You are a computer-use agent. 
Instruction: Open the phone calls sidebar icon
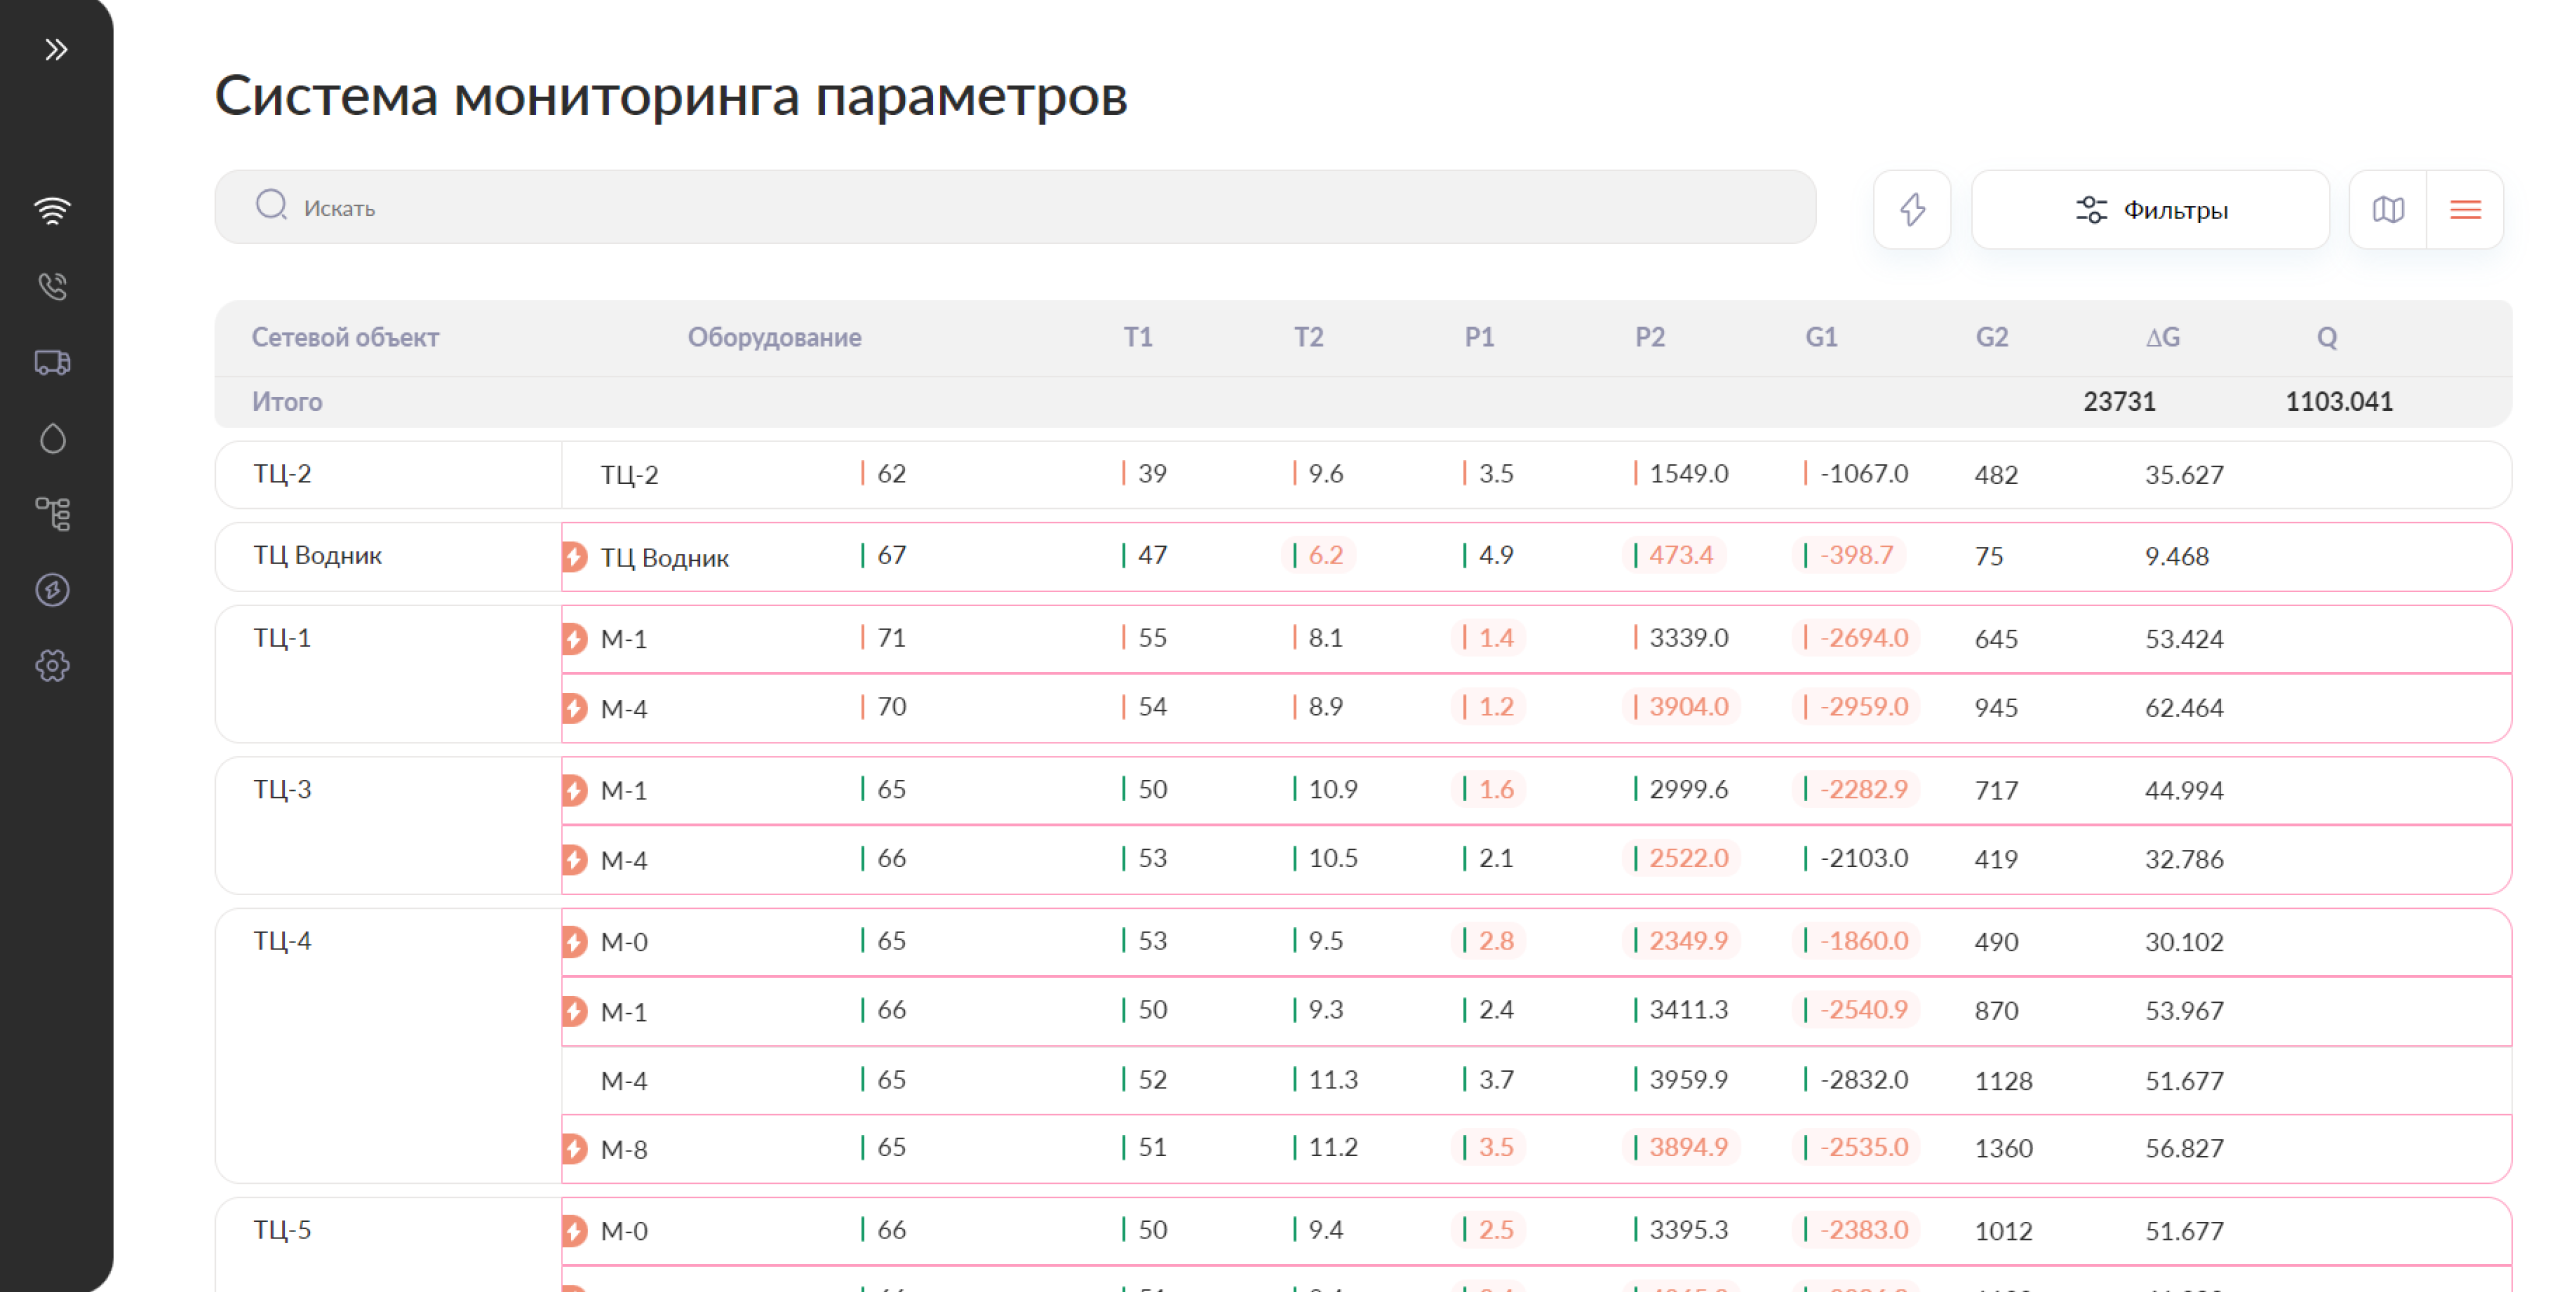[53, 287]
